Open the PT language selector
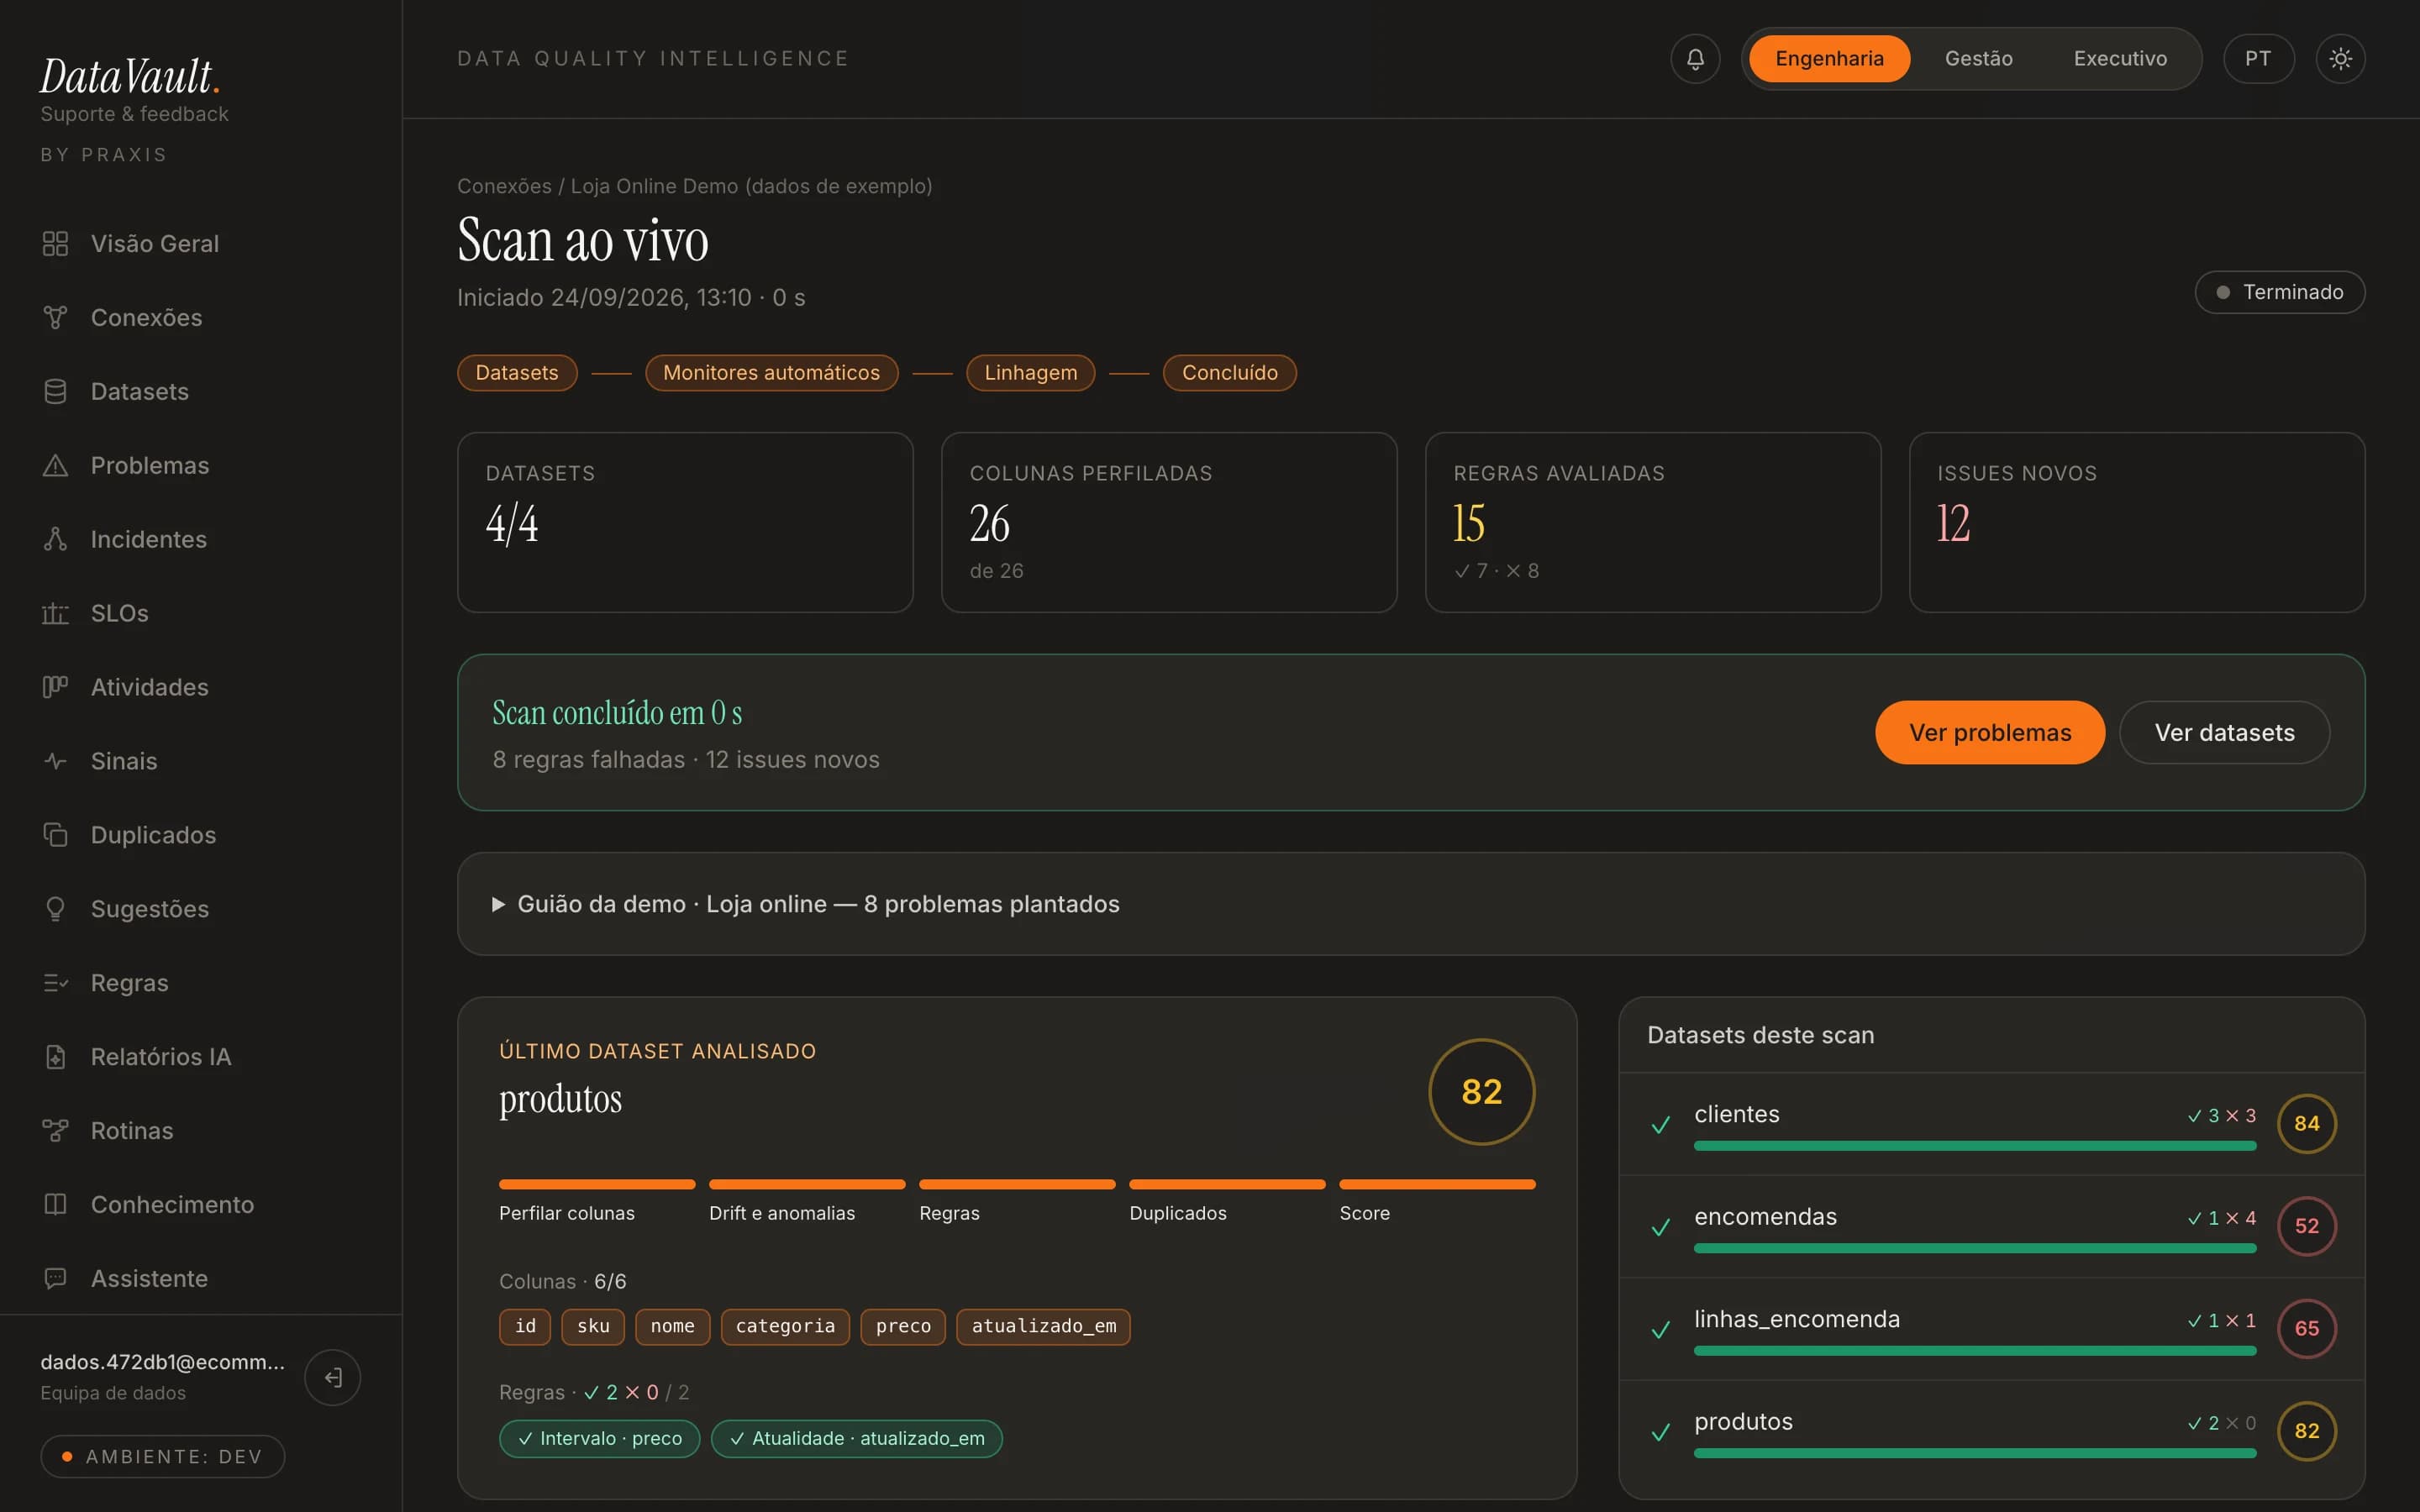 (2258, 59)
